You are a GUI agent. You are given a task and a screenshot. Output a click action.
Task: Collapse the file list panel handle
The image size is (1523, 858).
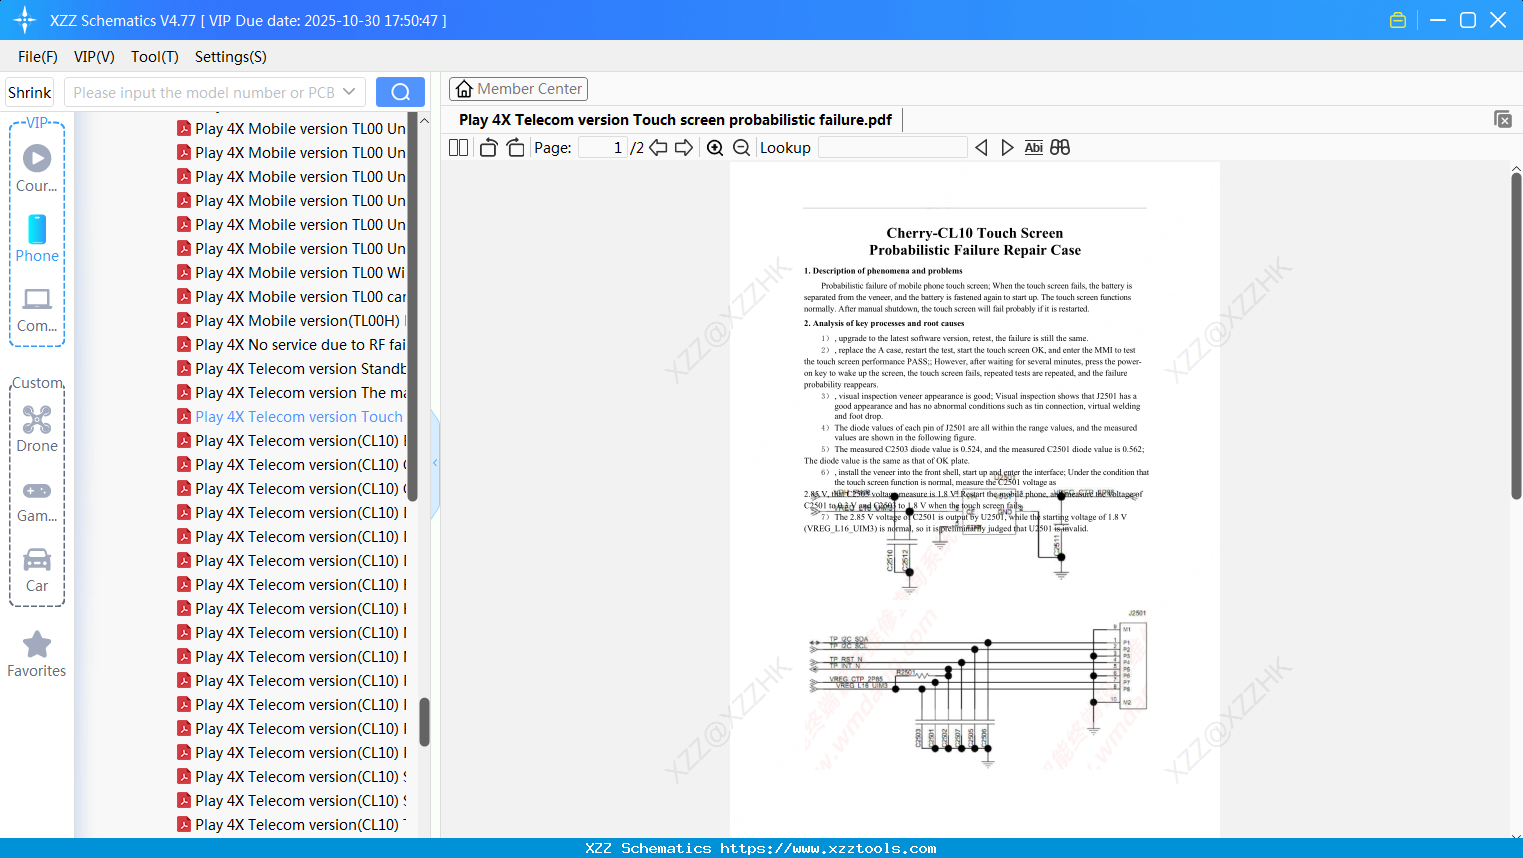(435, 463)
